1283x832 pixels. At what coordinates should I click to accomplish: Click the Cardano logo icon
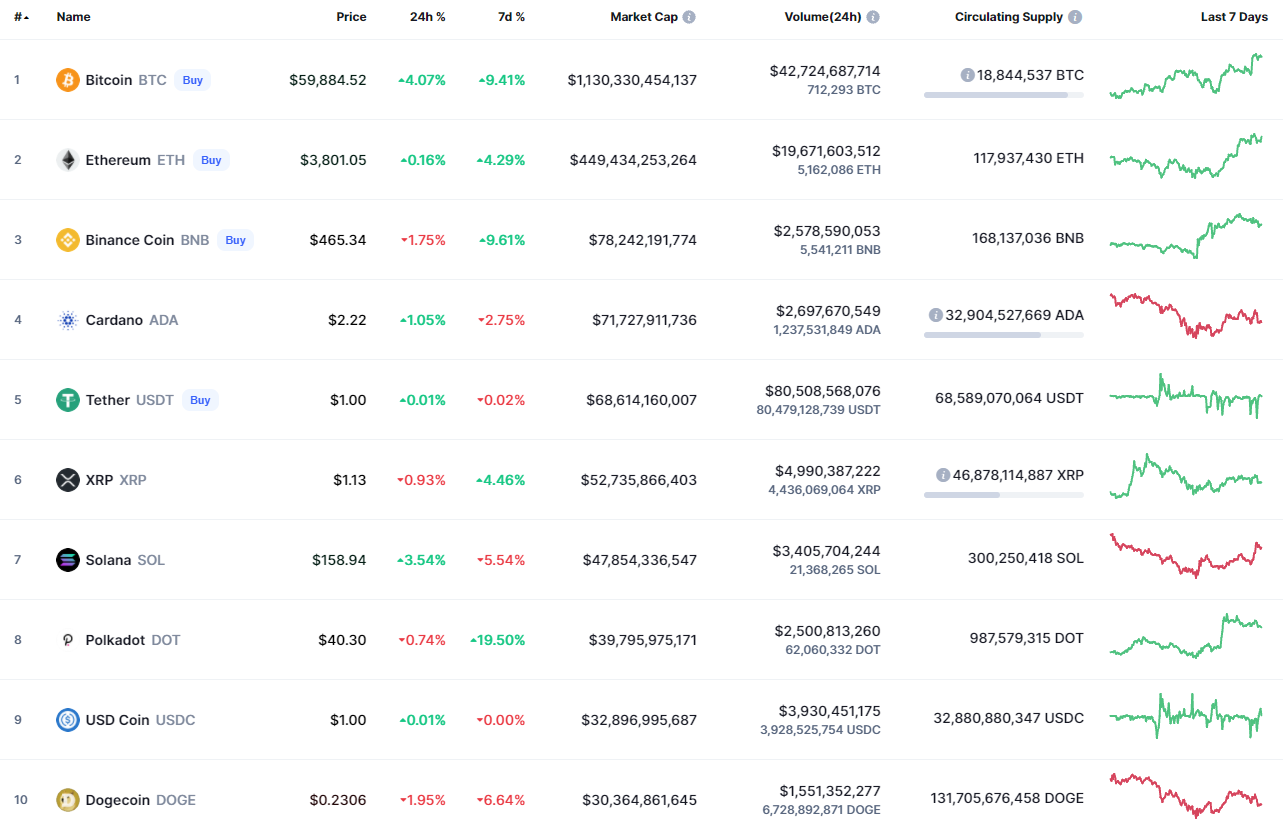pyautogui.click(x=68, y=320)
